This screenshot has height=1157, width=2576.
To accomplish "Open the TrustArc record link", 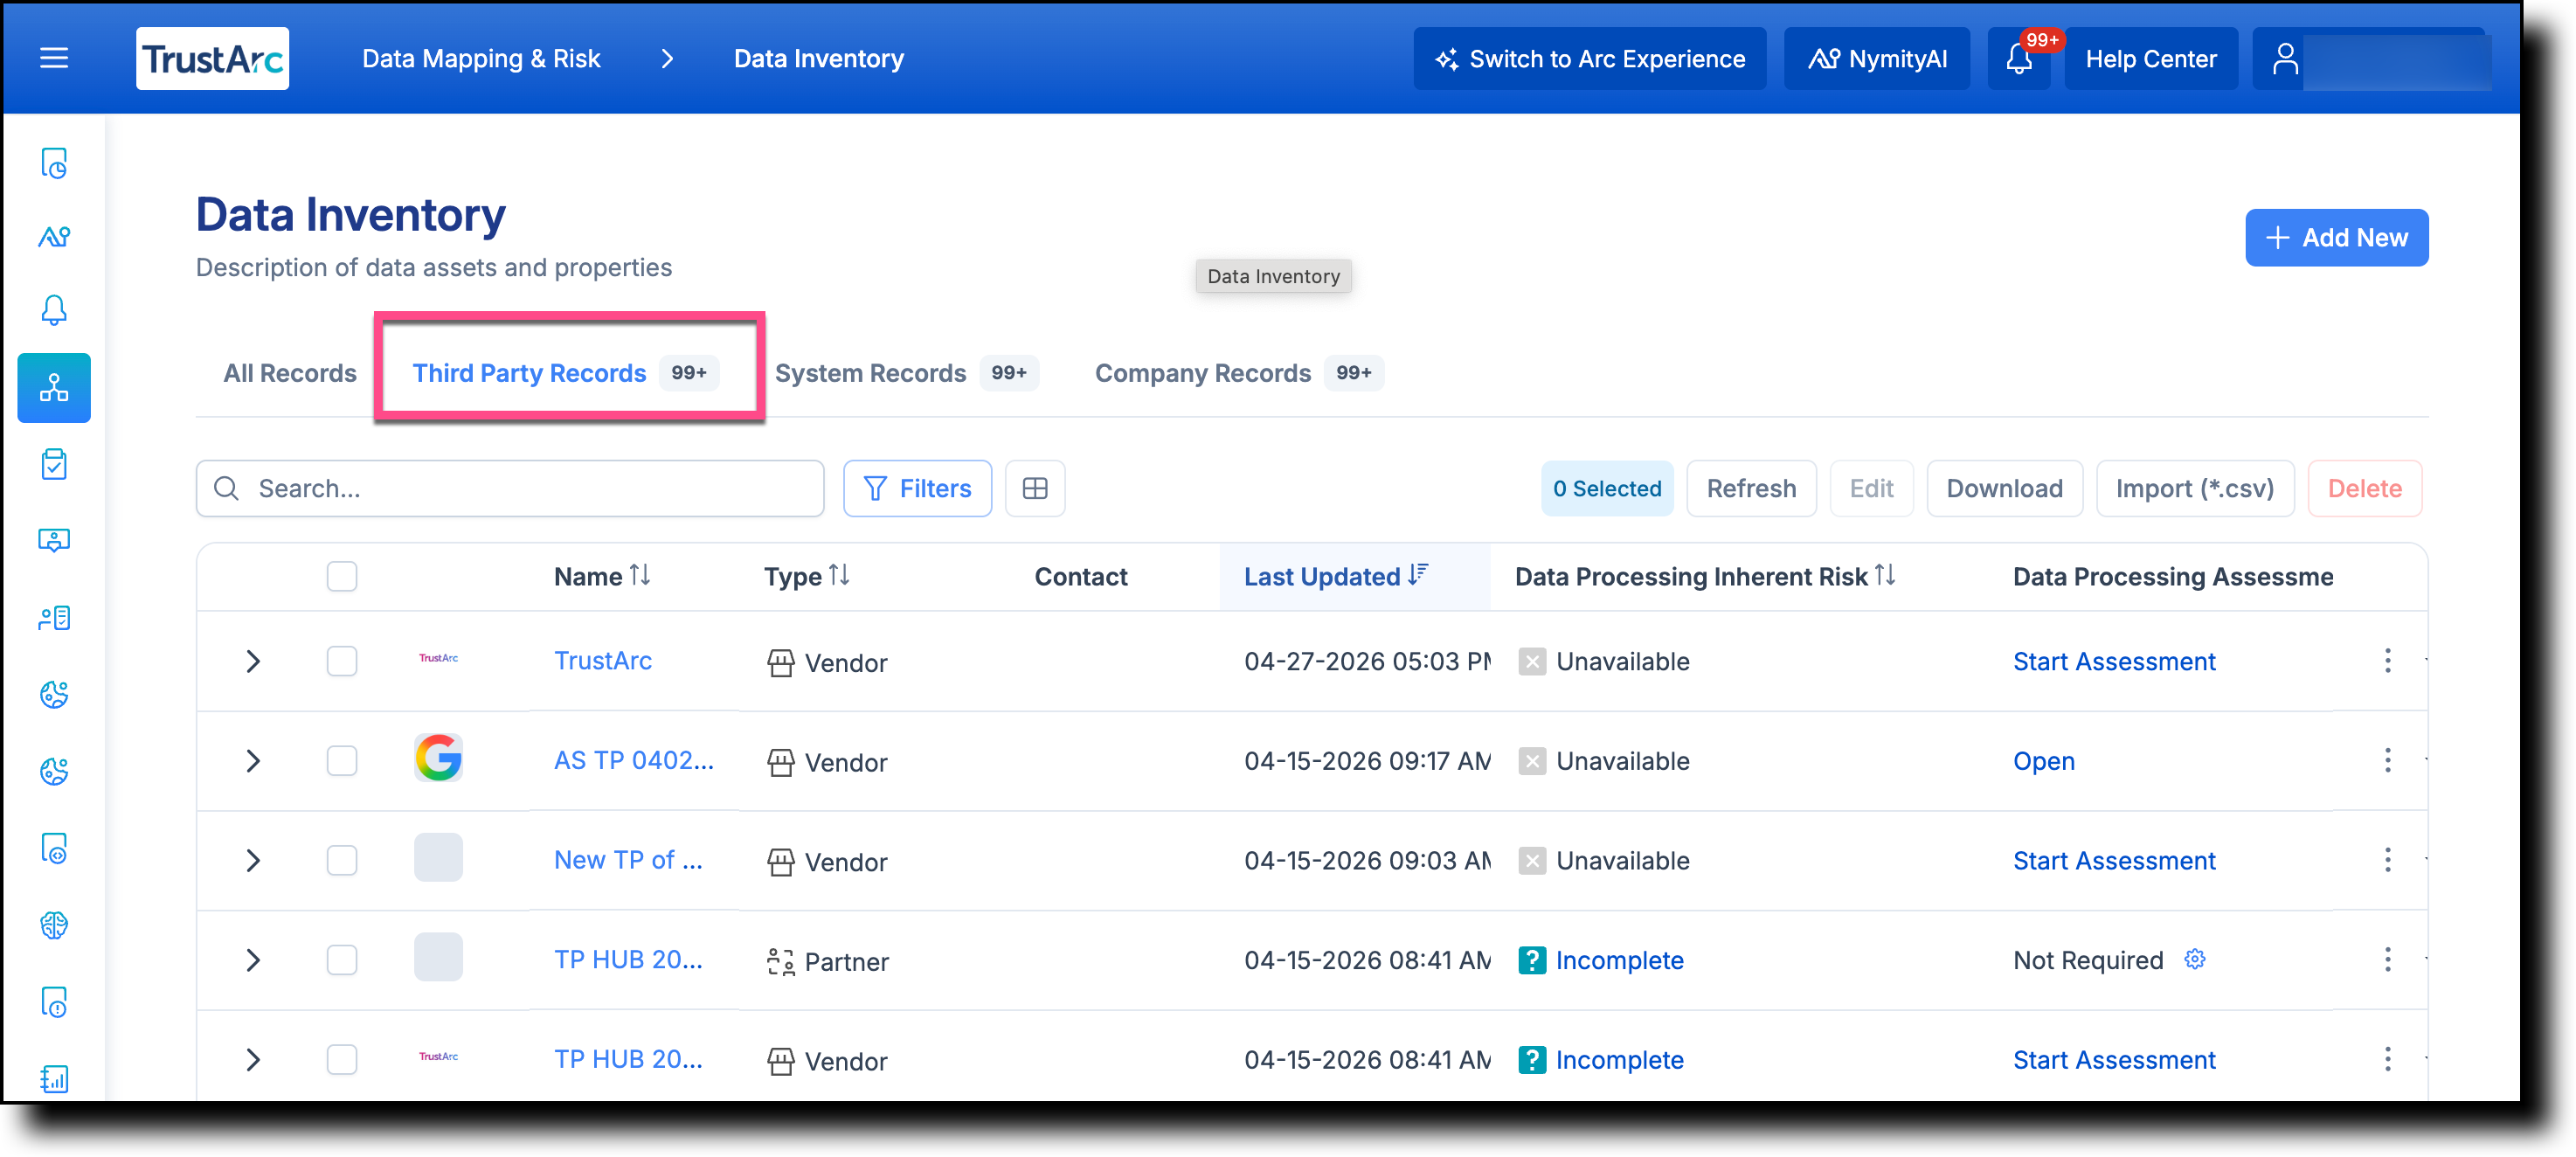I will tap(603, 660).
